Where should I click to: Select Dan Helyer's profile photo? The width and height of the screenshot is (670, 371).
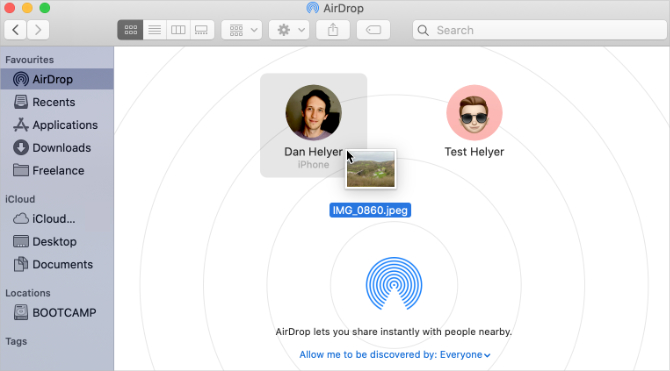(x=314, y=112)
